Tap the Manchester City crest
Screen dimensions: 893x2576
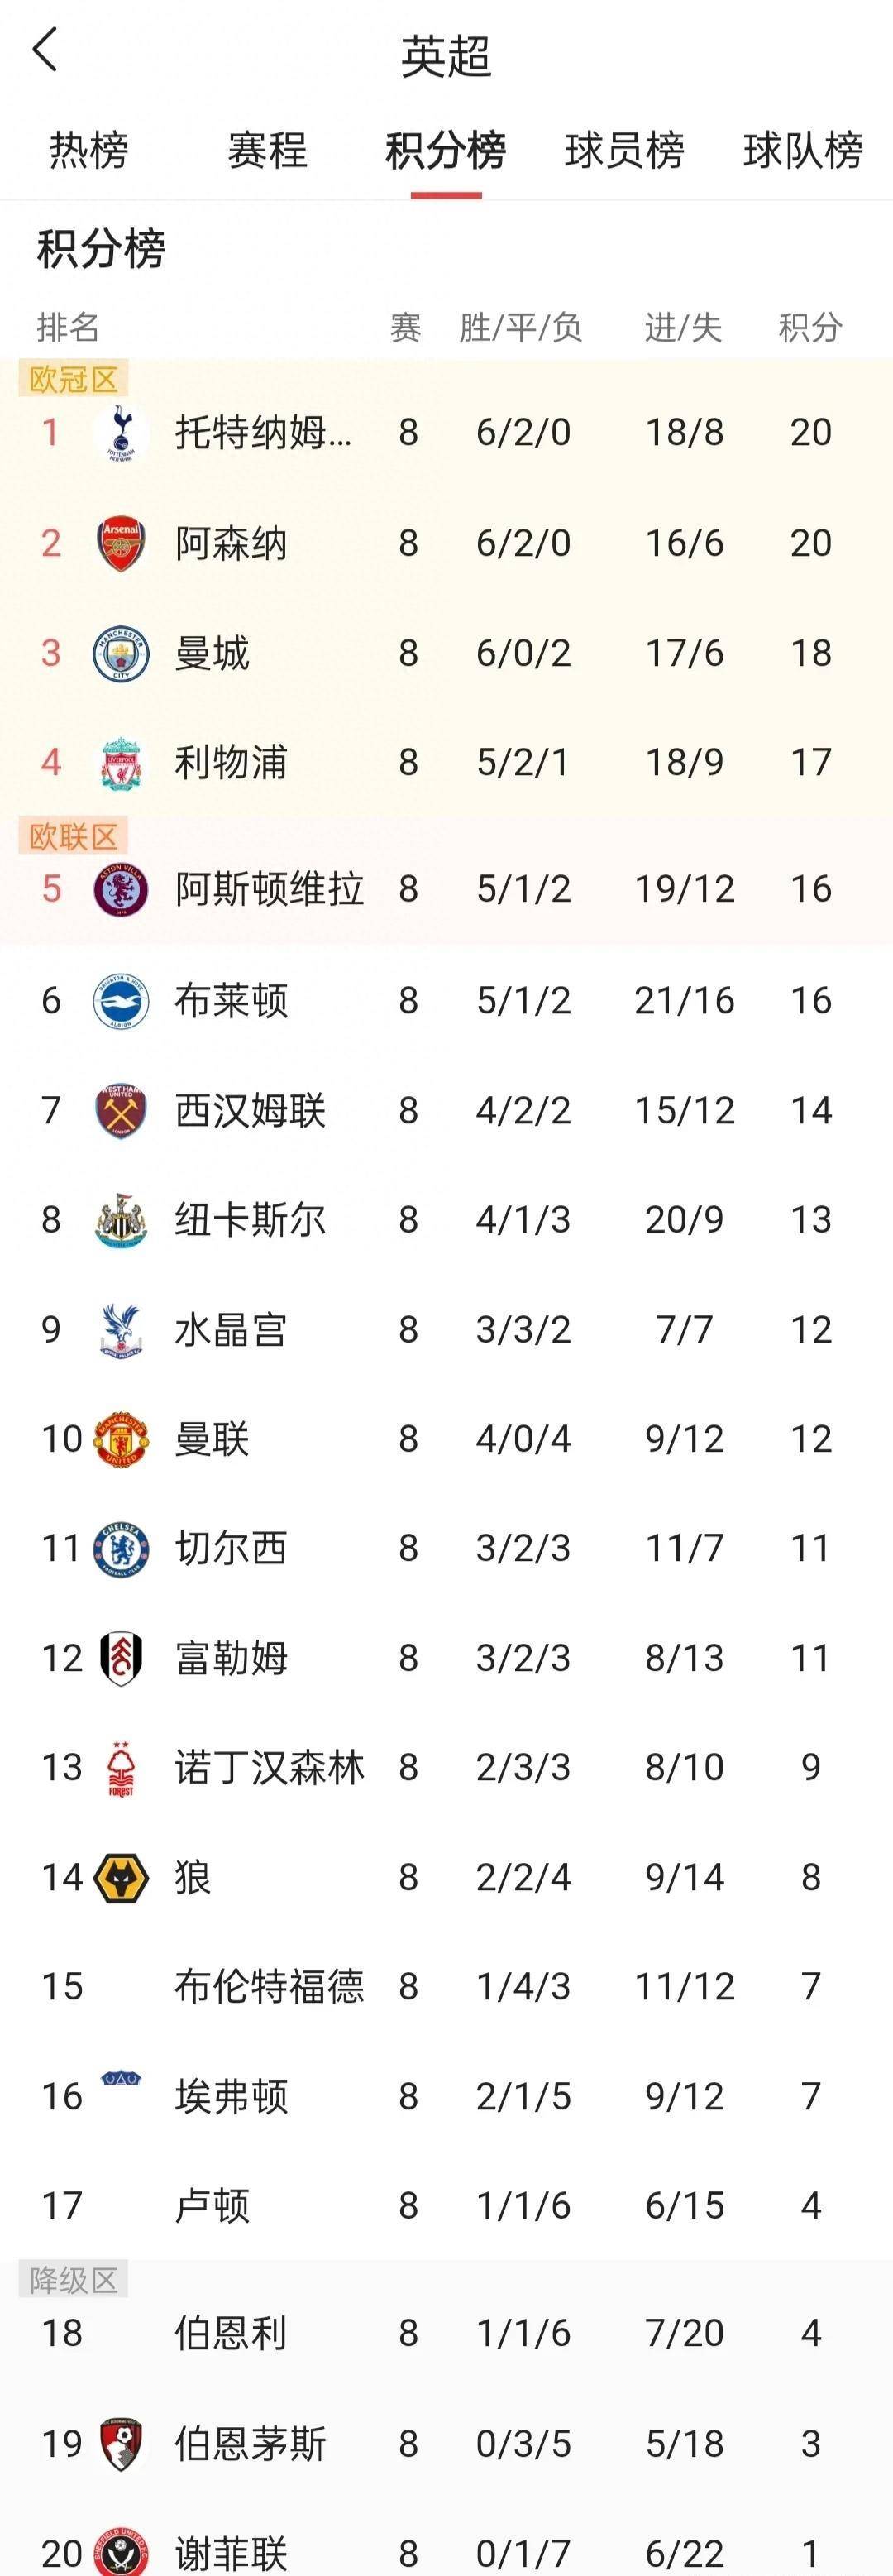(x=121, y=653)
